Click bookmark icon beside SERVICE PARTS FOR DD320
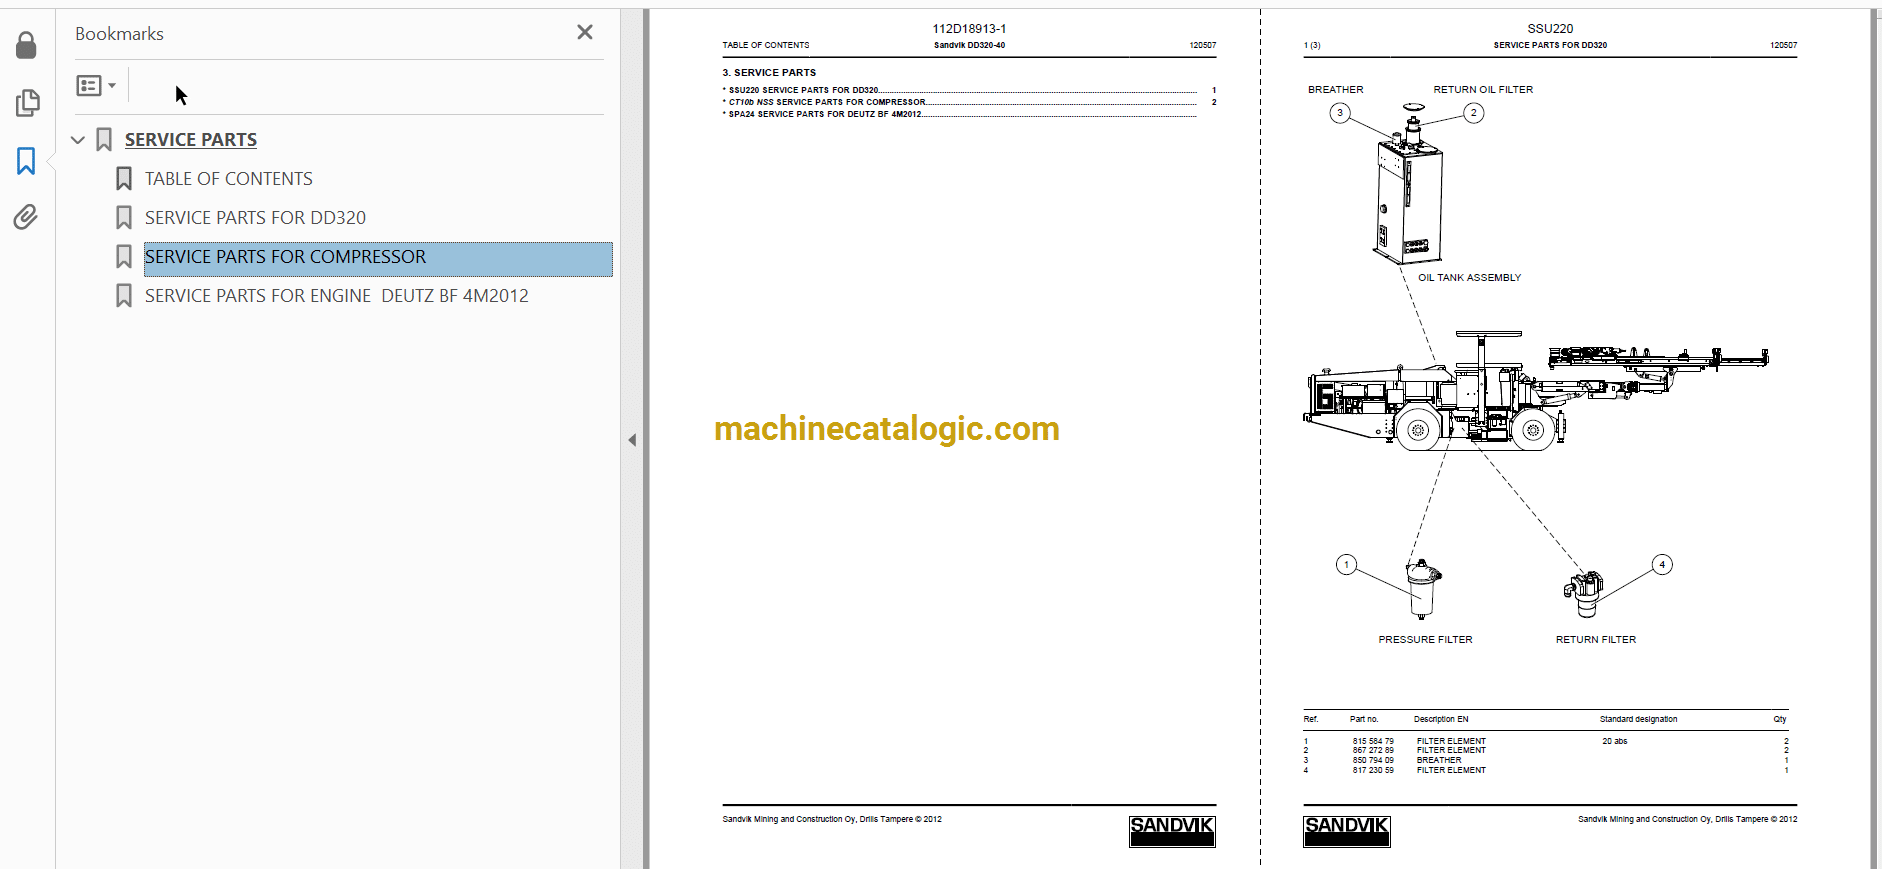1882x869 pixels. [x=124, y=218]
